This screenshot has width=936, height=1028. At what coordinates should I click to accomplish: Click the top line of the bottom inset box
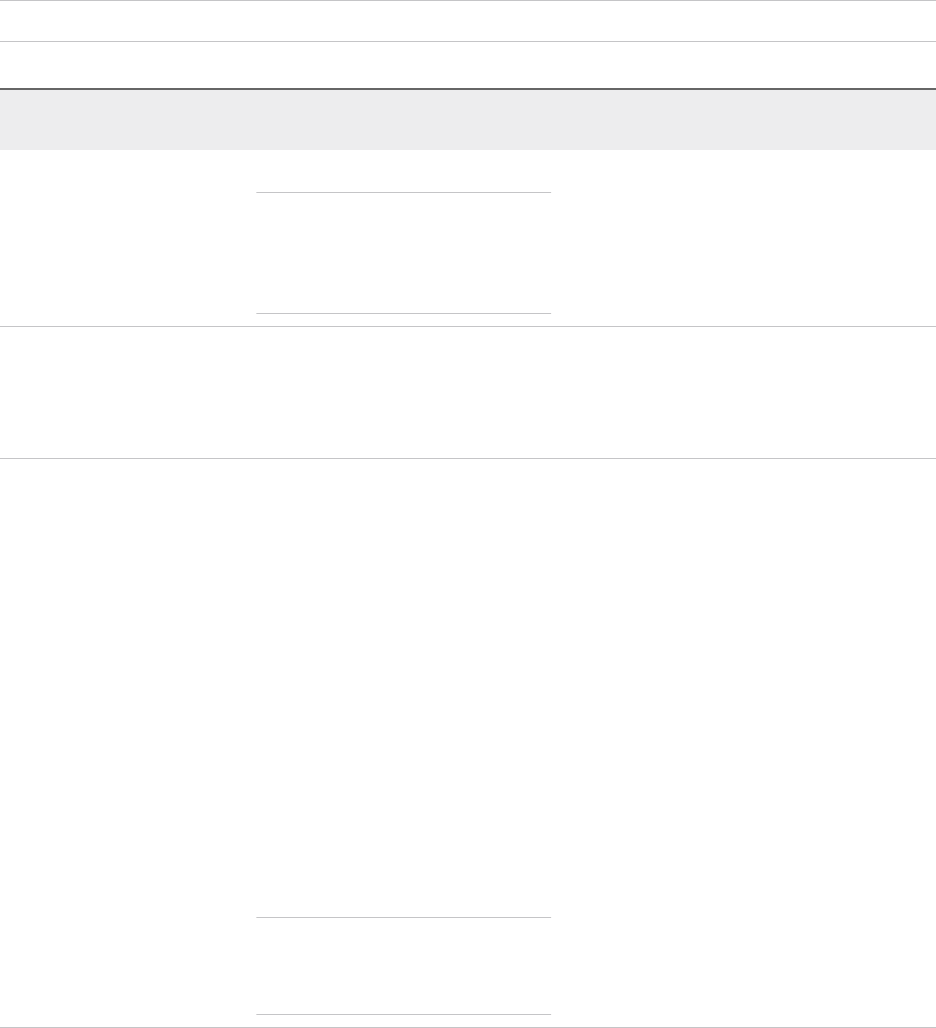(403, 917)
